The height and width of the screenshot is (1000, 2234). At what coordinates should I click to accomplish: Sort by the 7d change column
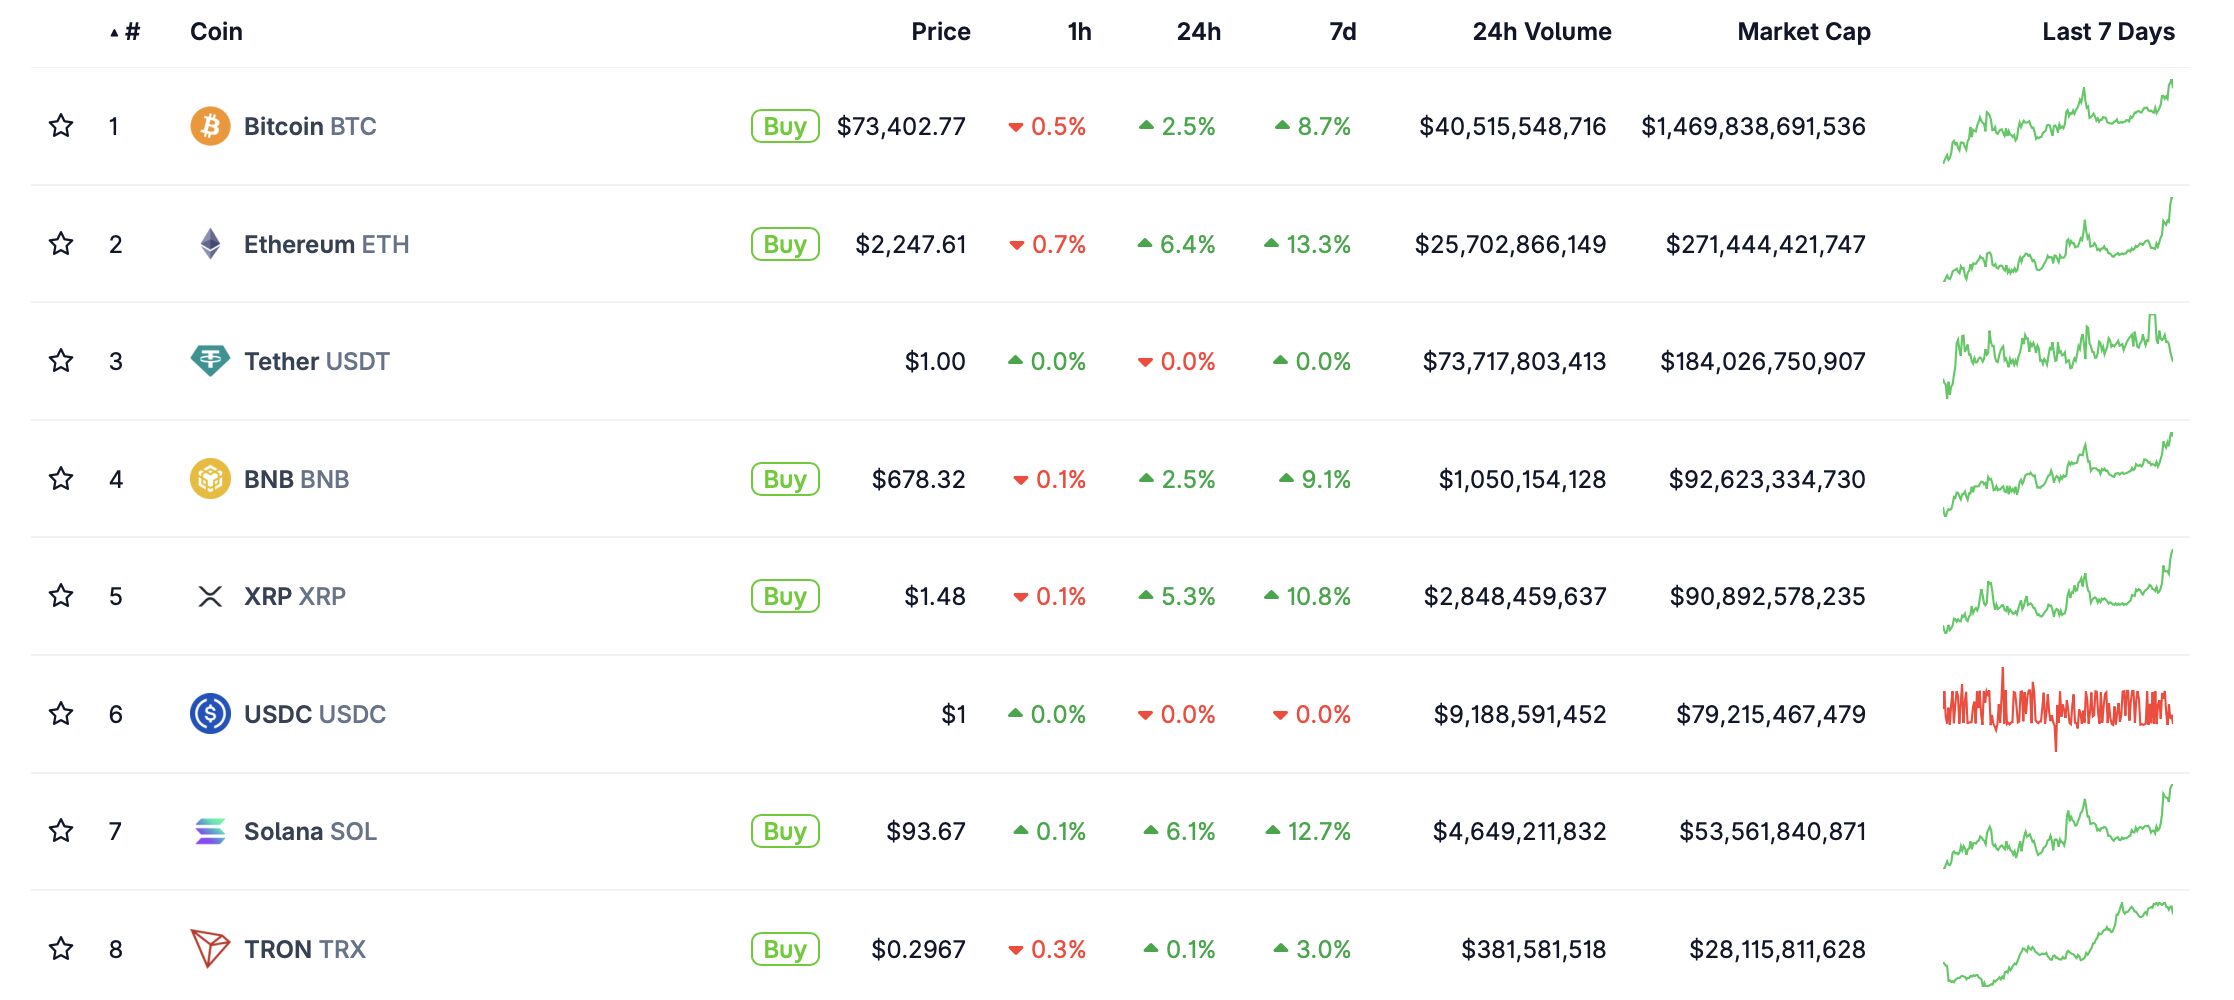pos(1342,32)
